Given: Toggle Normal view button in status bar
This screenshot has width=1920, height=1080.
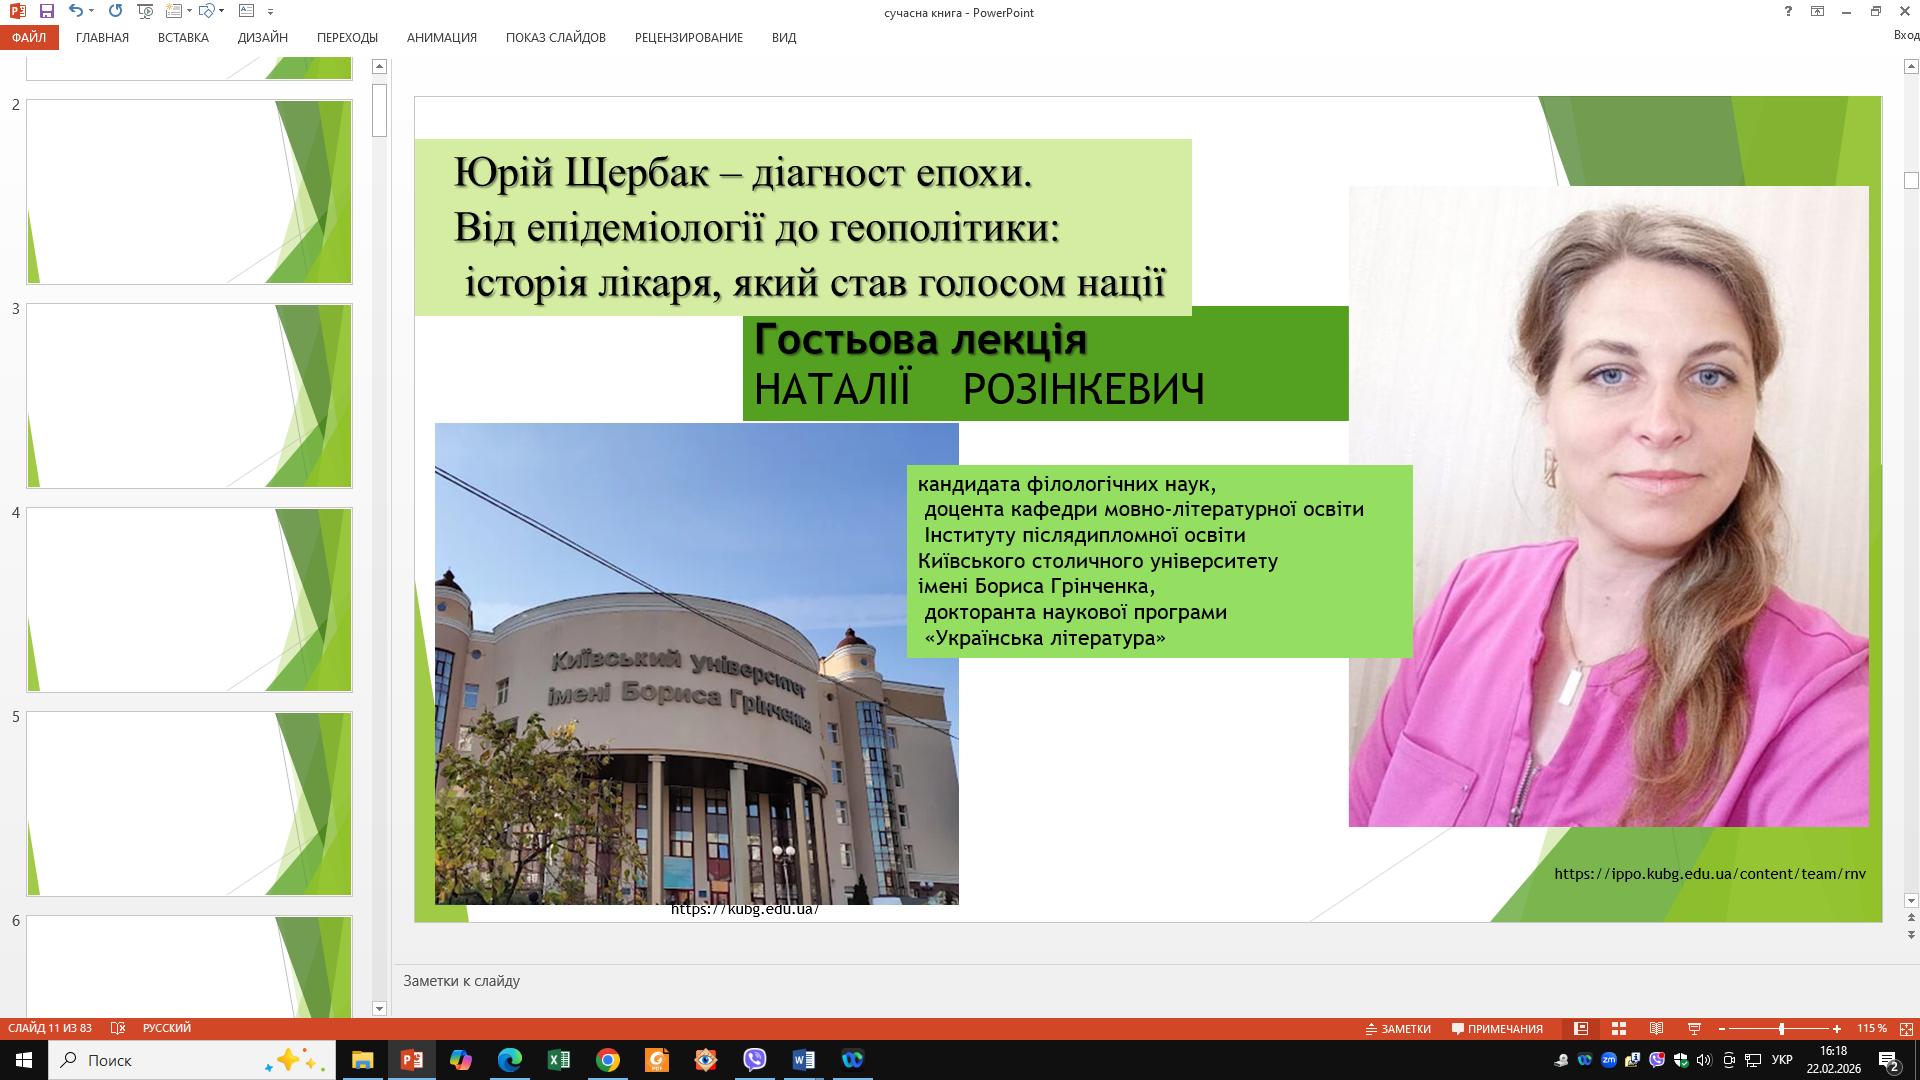Looking at the screenshot, I should pos(1581,1028).
